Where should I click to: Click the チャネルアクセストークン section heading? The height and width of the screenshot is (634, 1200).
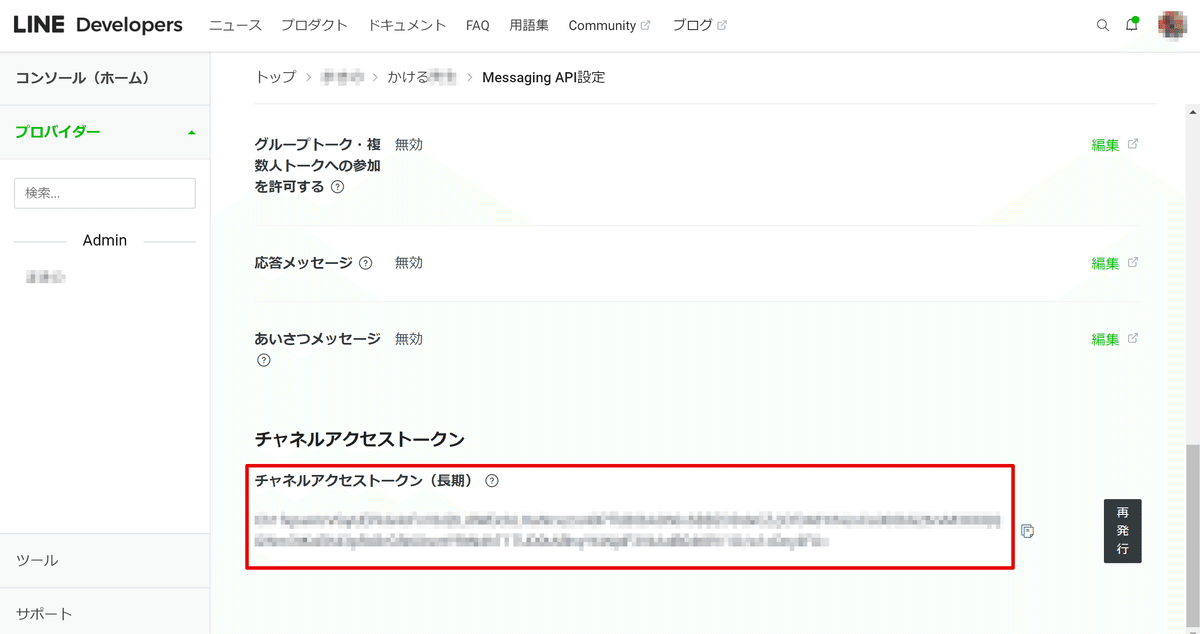pos(360,439)
